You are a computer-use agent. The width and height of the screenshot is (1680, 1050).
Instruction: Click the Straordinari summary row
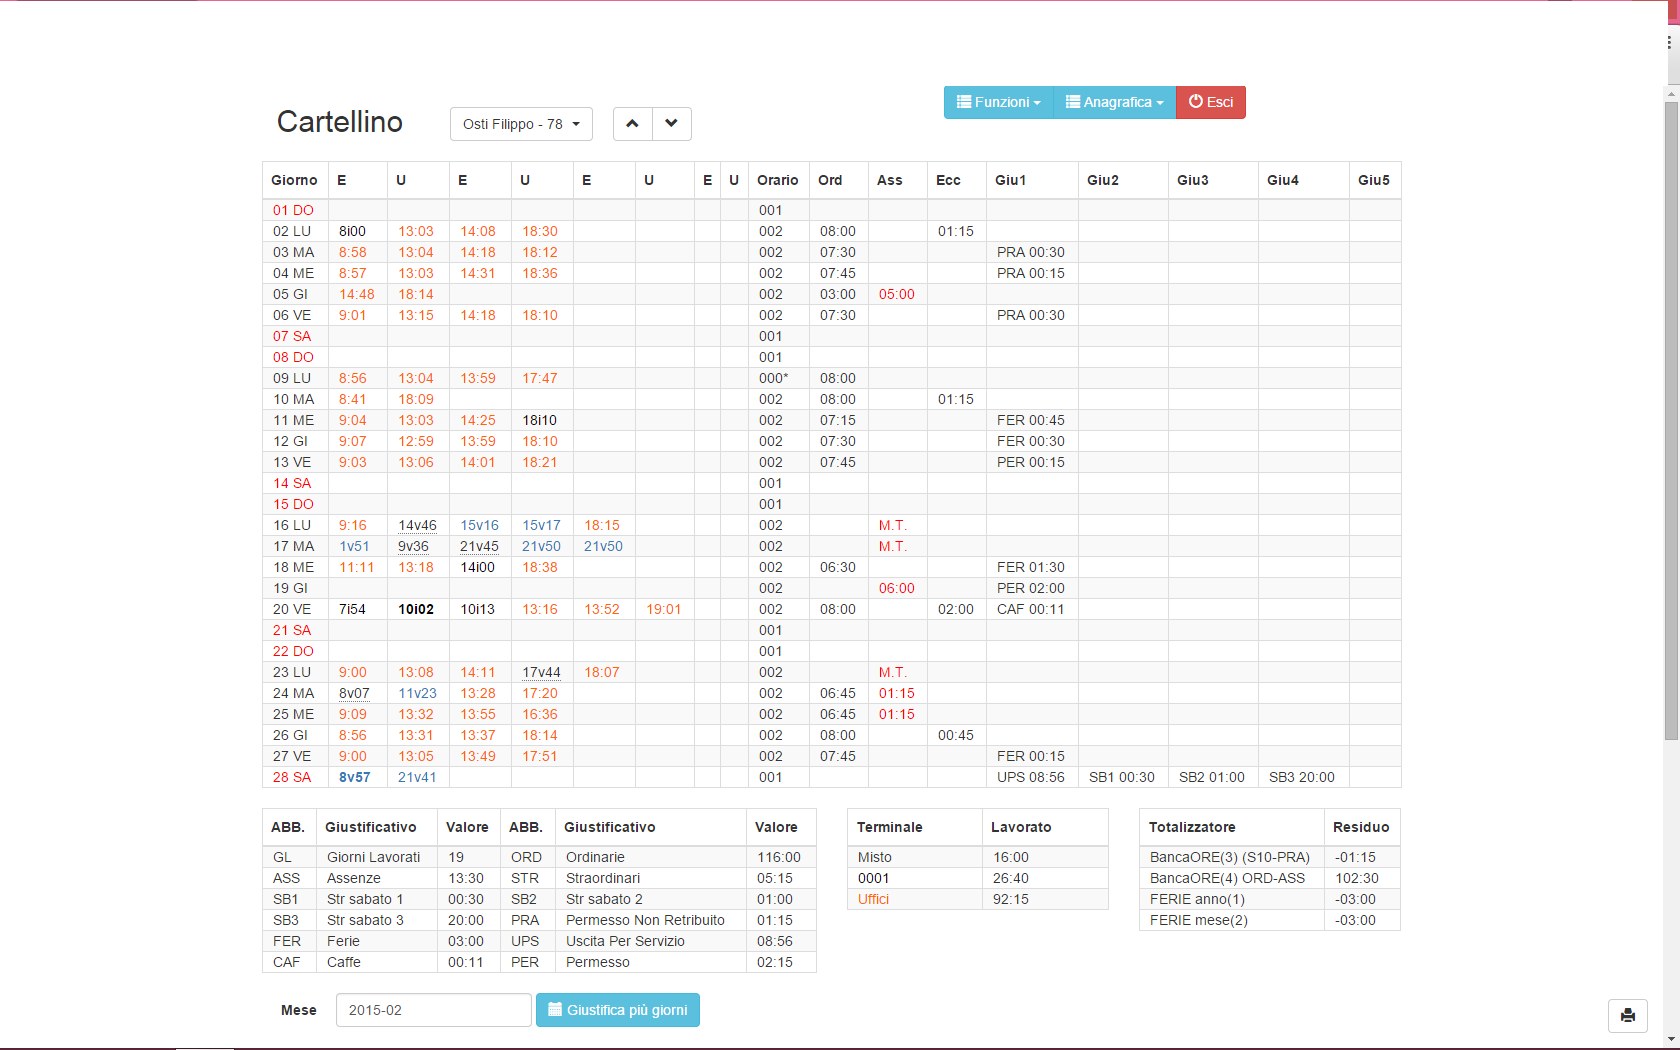pos(659,878)
